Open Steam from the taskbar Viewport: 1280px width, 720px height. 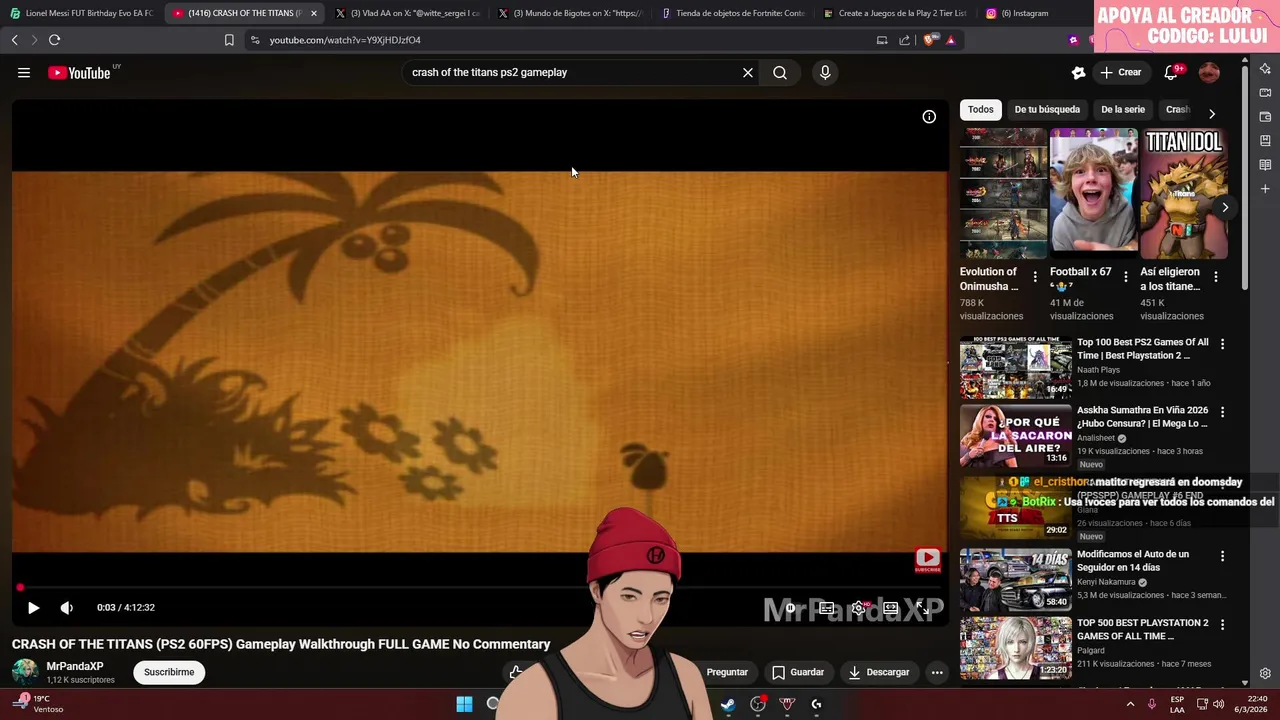pos(727,704)
